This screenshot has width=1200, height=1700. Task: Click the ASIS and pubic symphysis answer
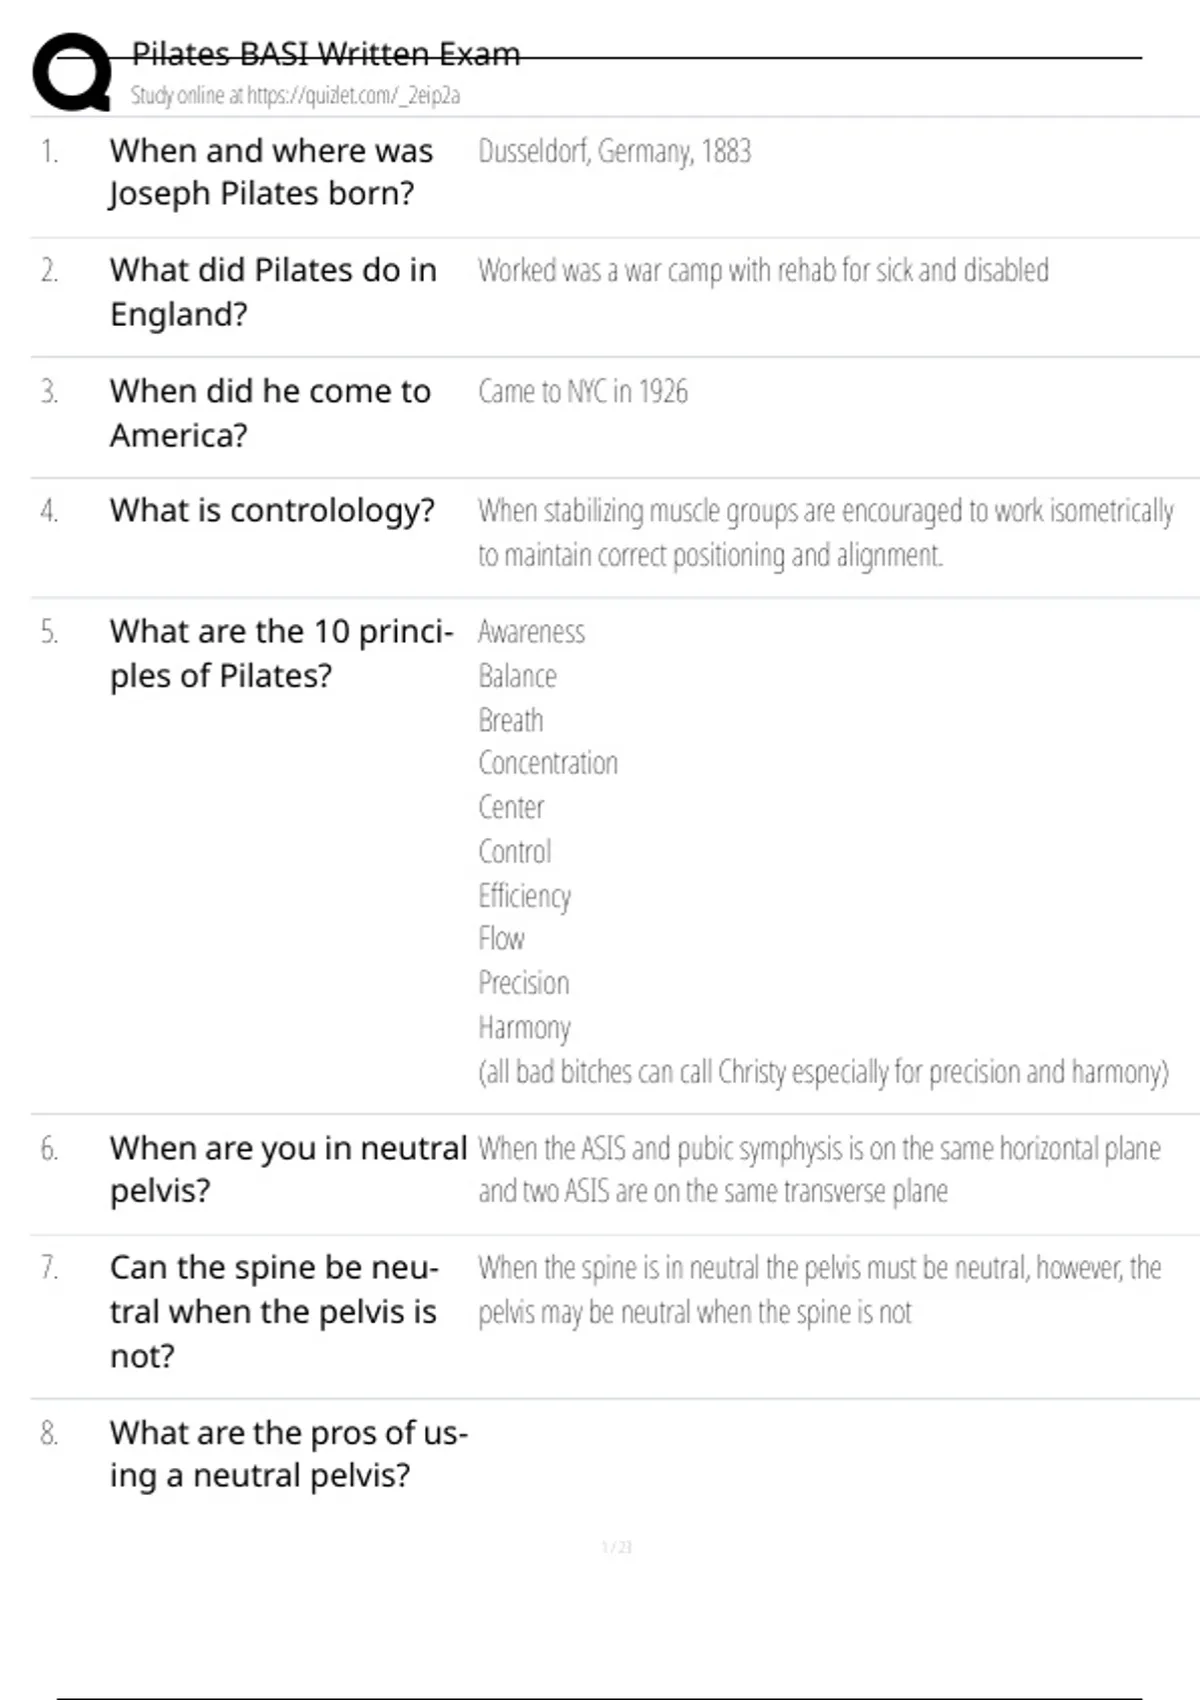[819, 1169]
